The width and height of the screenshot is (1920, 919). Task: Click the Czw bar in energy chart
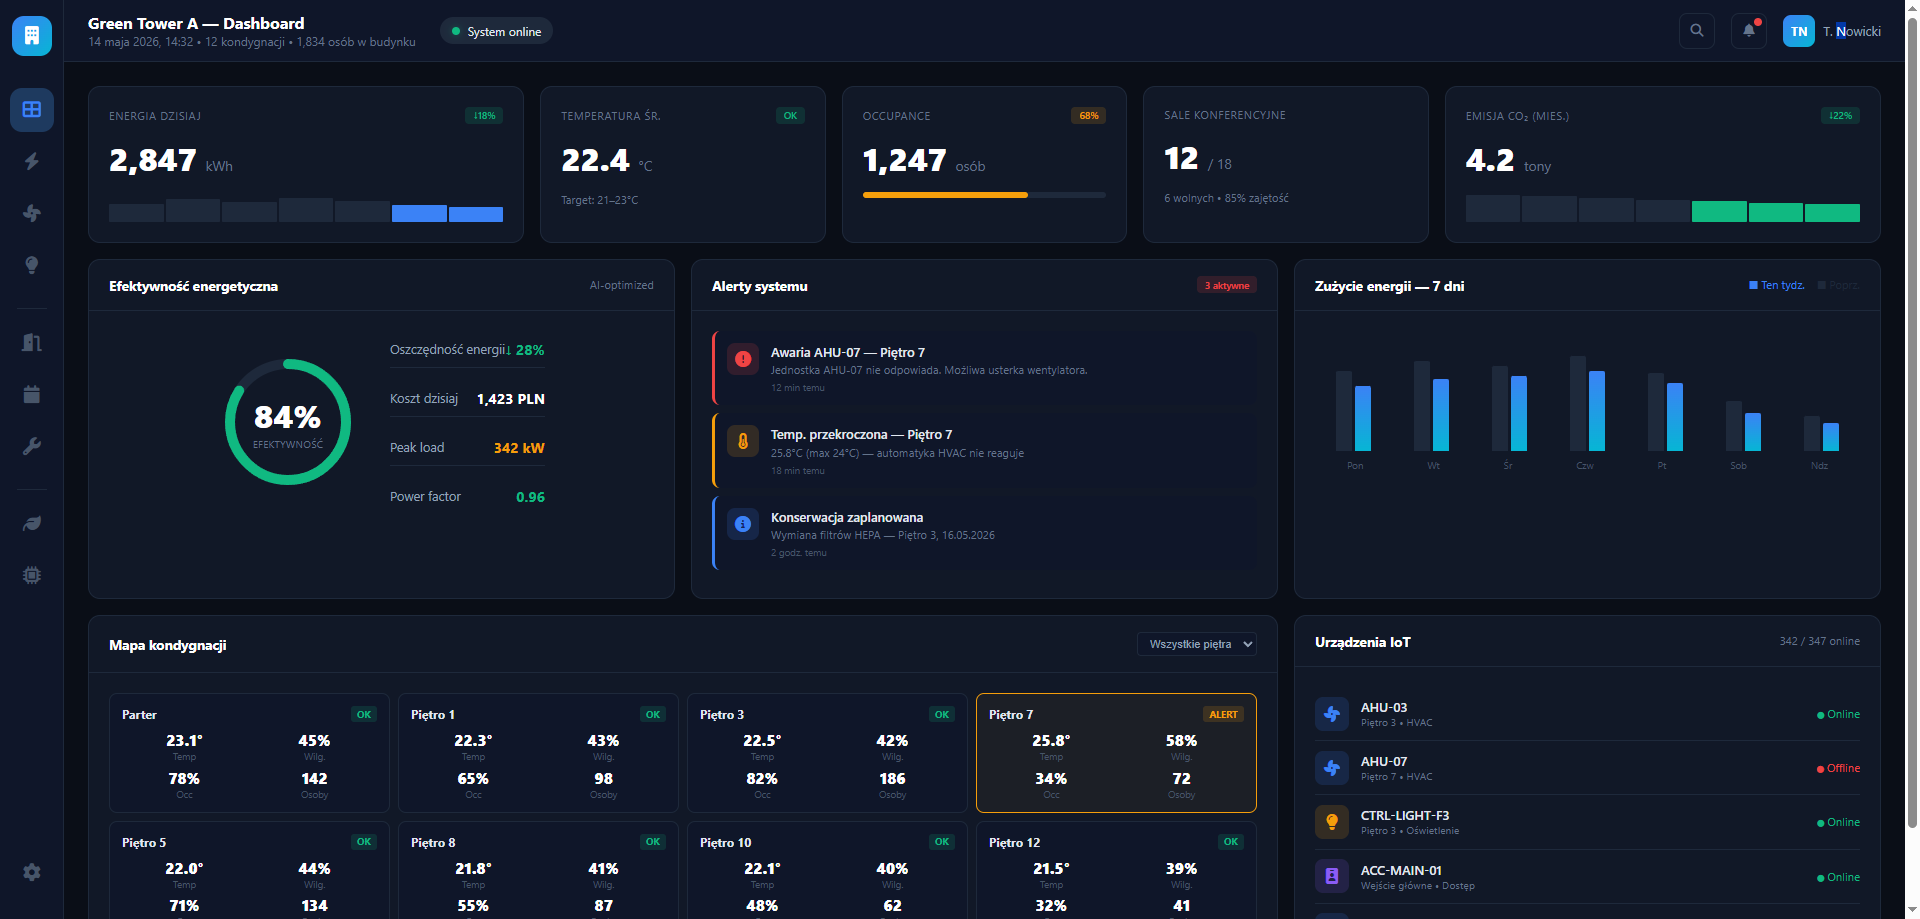(x=1596, y=411)
